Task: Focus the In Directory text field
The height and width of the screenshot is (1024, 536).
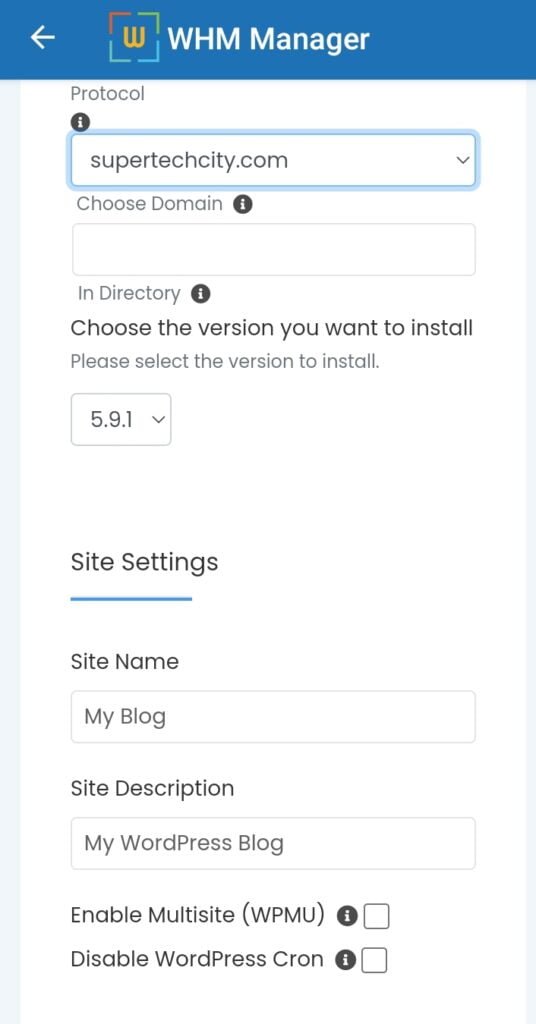Action: pyautogui.click(x=274, y=249)
